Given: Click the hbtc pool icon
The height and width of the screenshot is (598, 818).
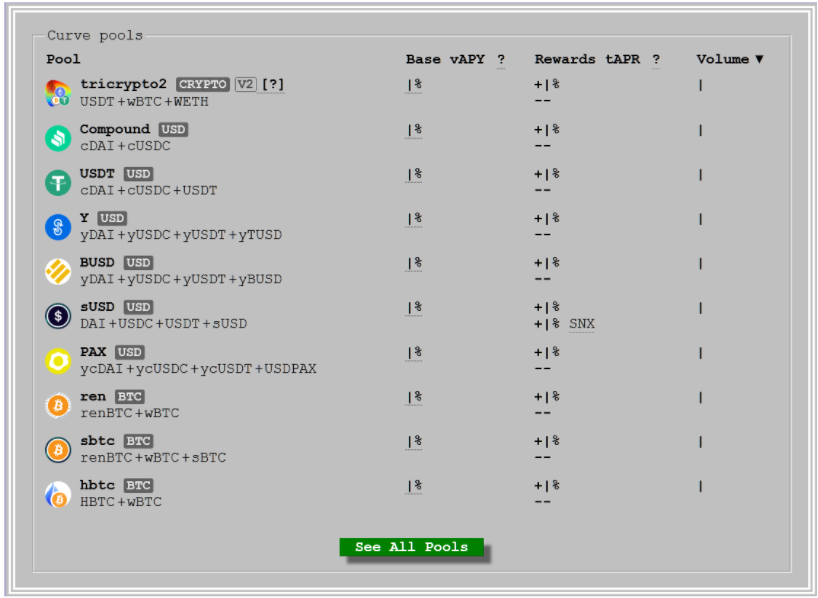Looking at the screenshot, I should tap(58, 494).
